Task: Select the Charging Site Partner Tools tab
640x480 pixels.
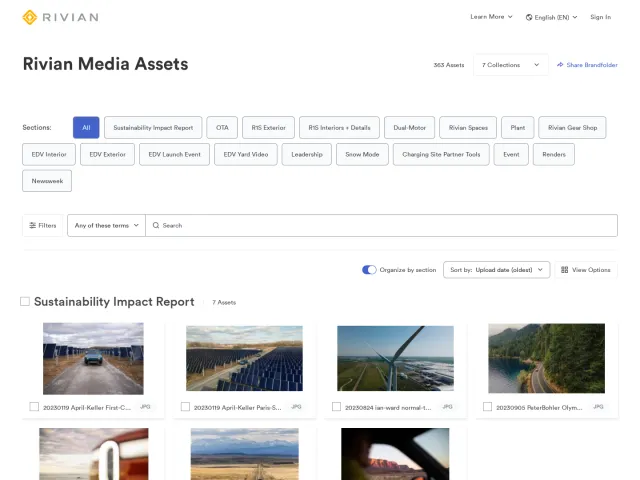Action: click(441, 154)
